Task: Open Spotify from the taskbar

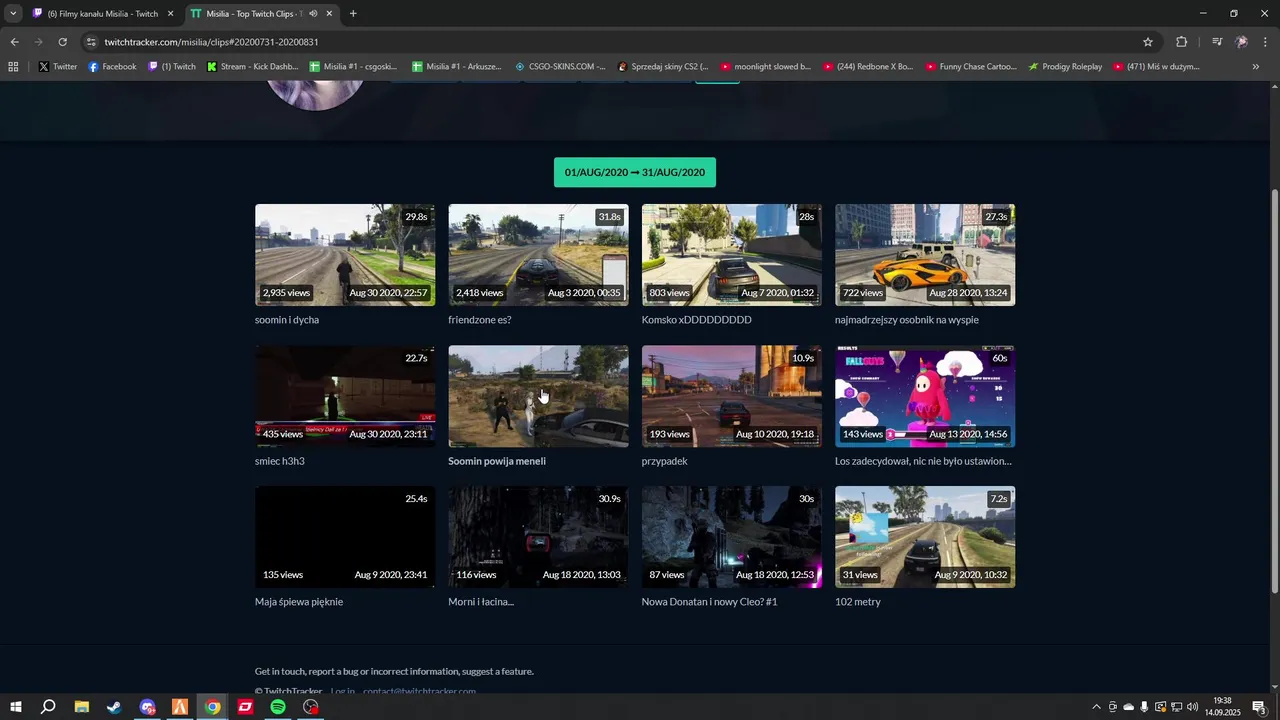Action: click(x=278, y=707)
